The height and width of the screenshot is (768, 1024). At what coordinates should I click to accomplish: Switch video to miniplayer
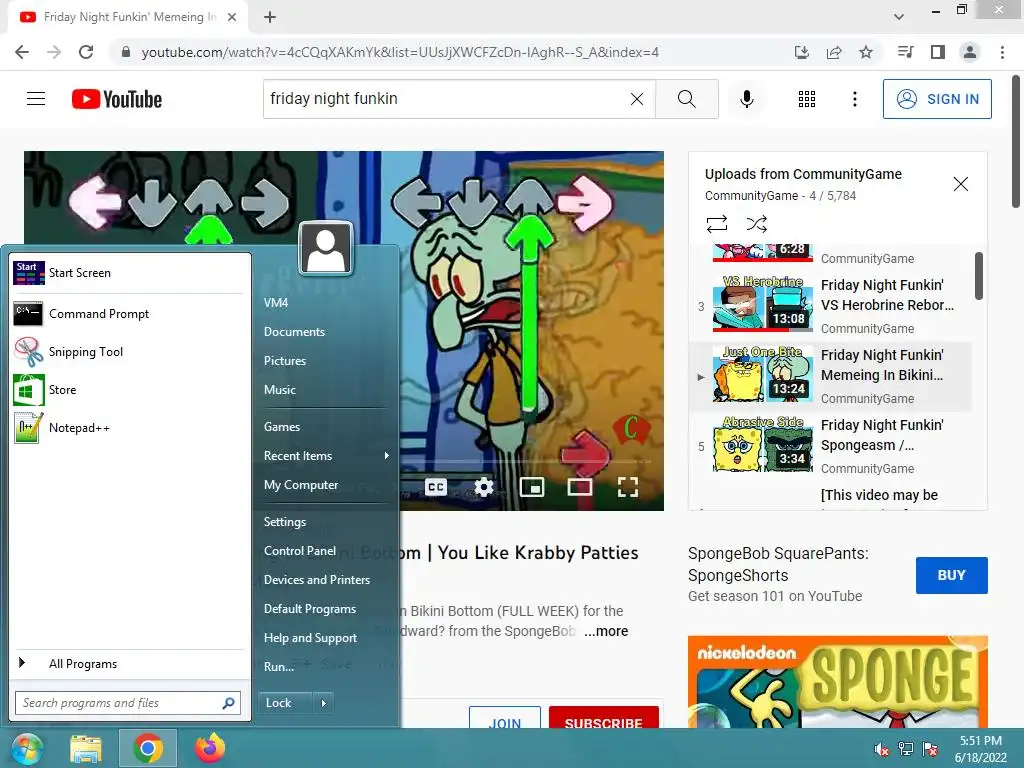coord(532,487)
